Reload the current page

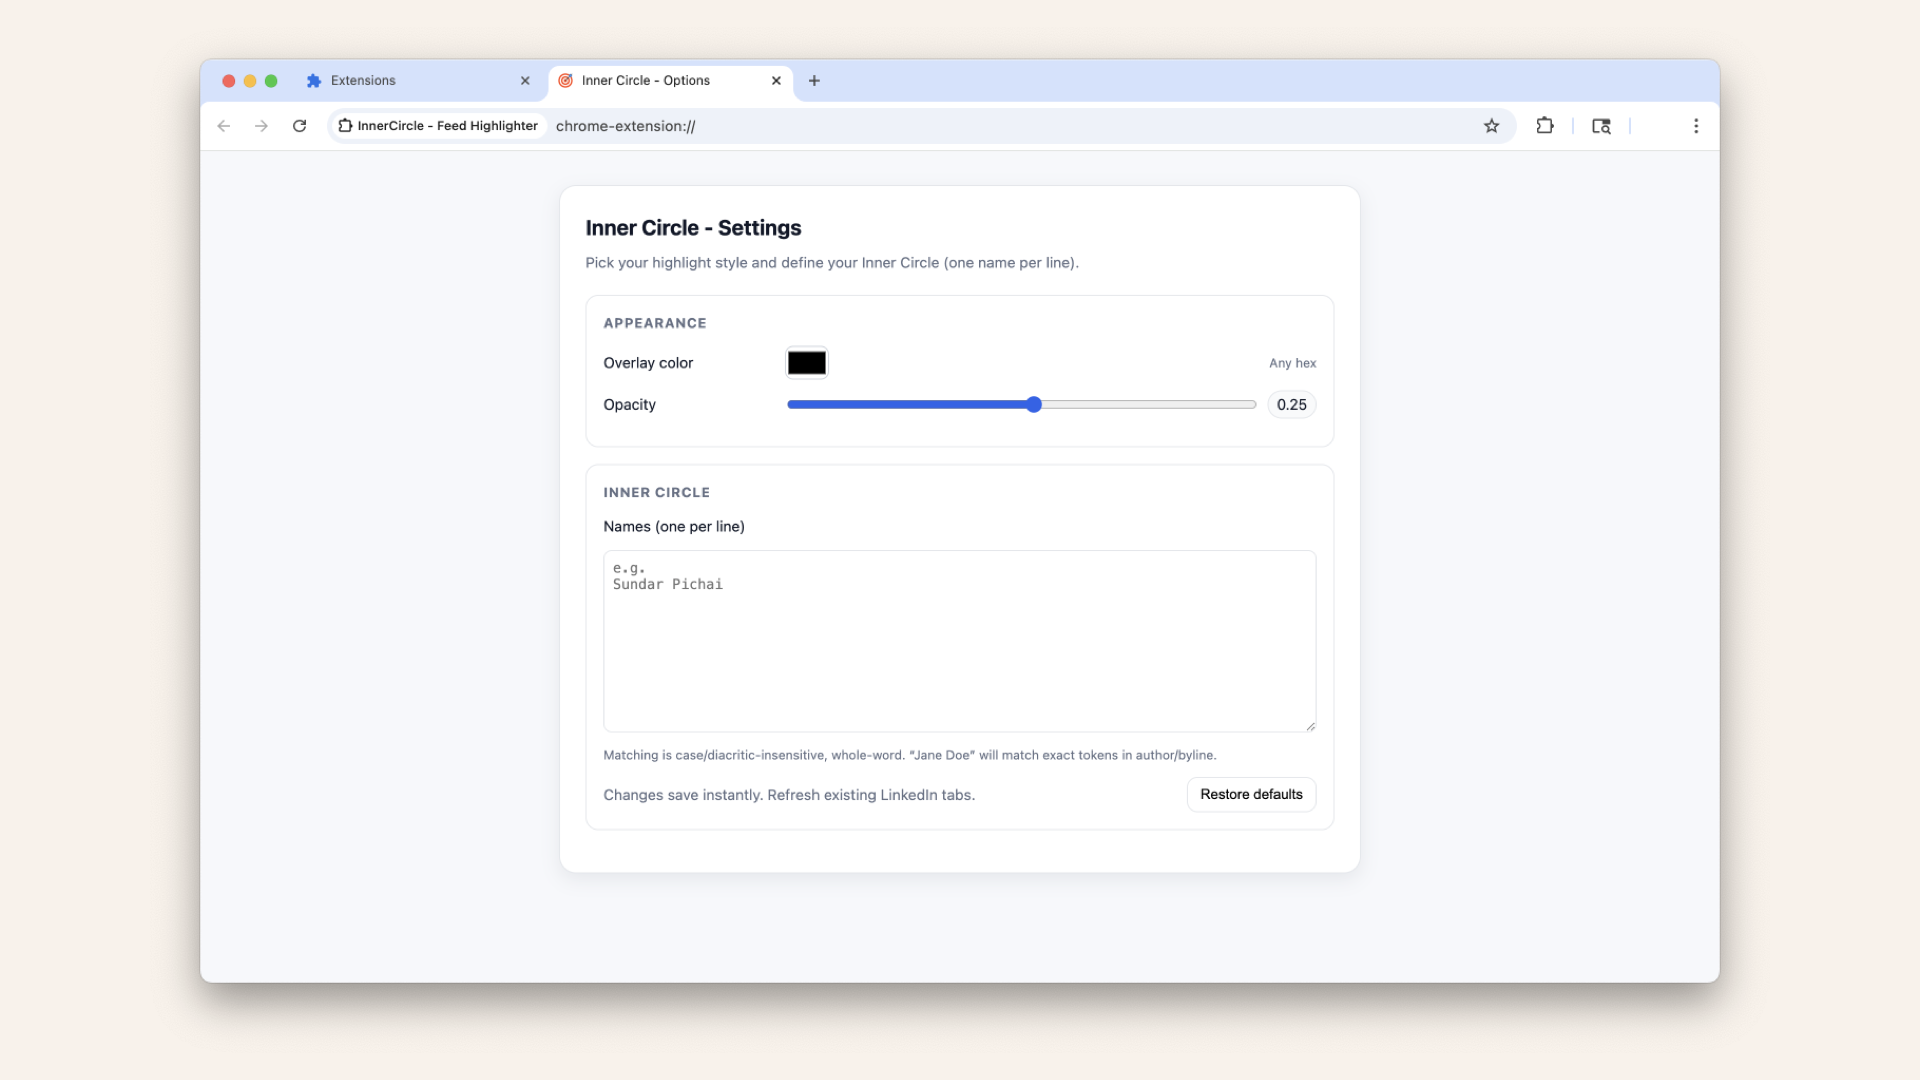click(299, 126)
